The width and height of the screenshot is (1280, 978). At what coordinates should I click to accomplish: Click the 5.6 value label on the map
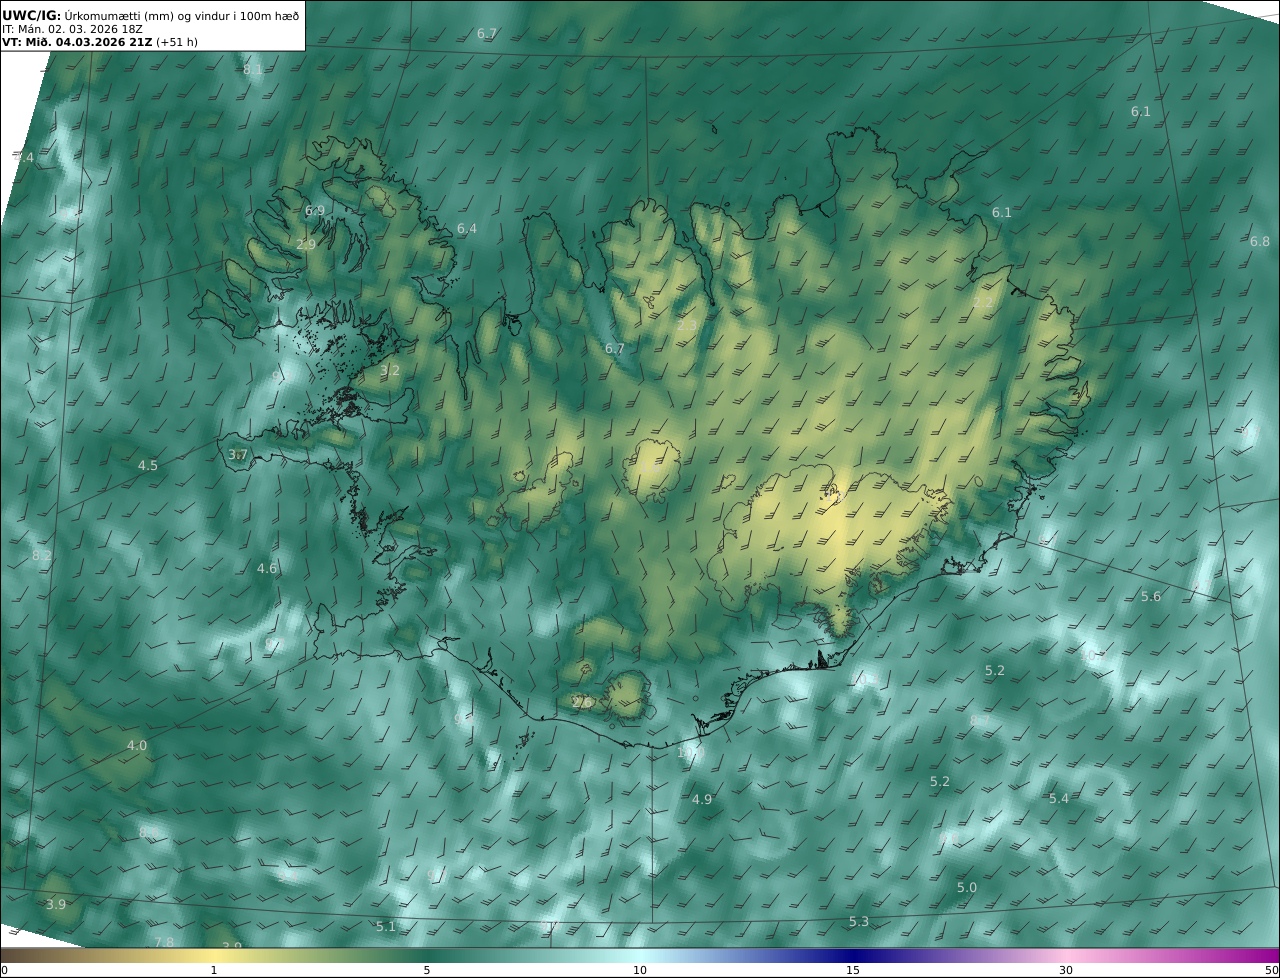1151,596
